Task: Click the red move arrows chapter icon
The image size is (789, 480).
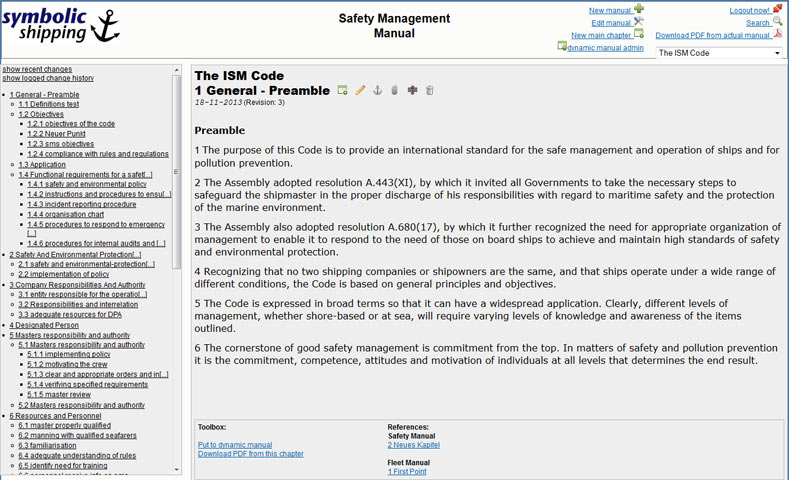Action: 412,91
